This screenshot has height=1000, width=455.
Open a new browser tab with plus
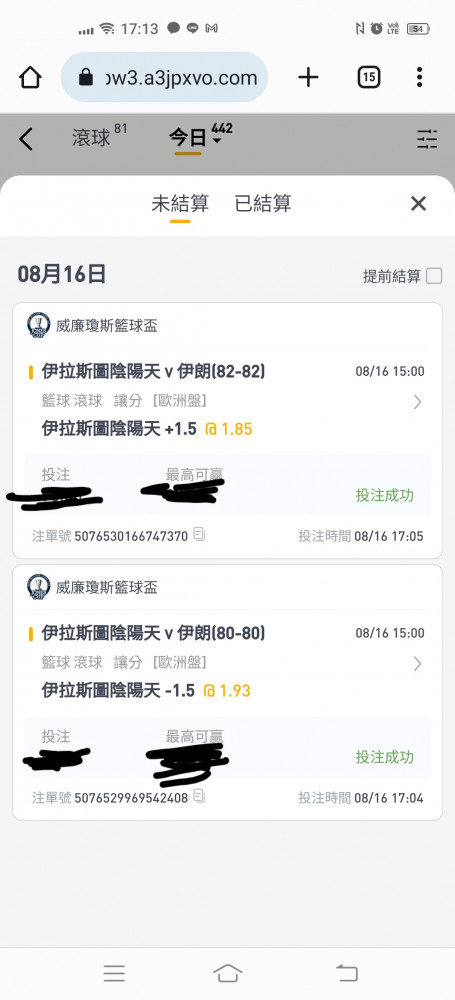coord(308,78)
